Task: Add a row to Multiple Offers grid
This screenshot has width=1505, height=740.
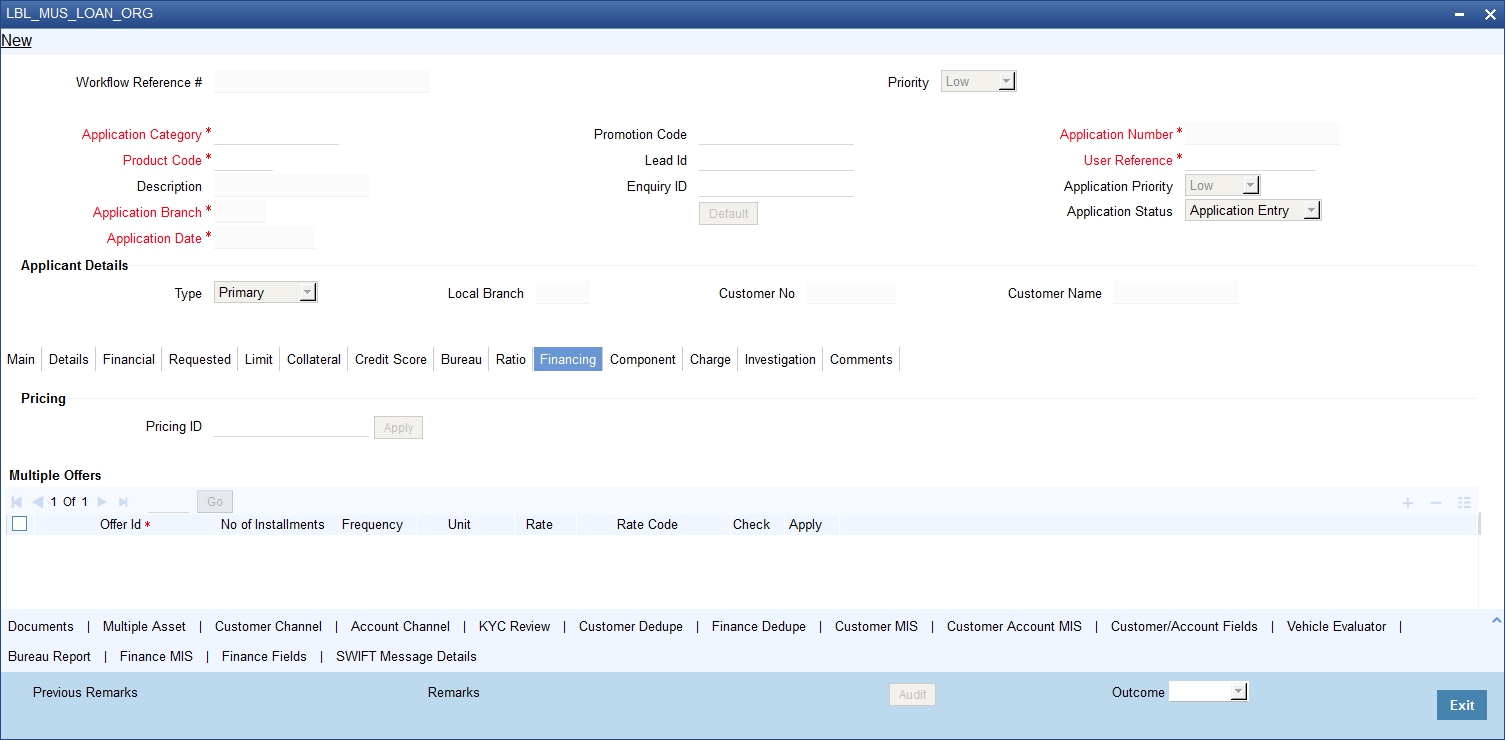Action: tap(1408, 502)
